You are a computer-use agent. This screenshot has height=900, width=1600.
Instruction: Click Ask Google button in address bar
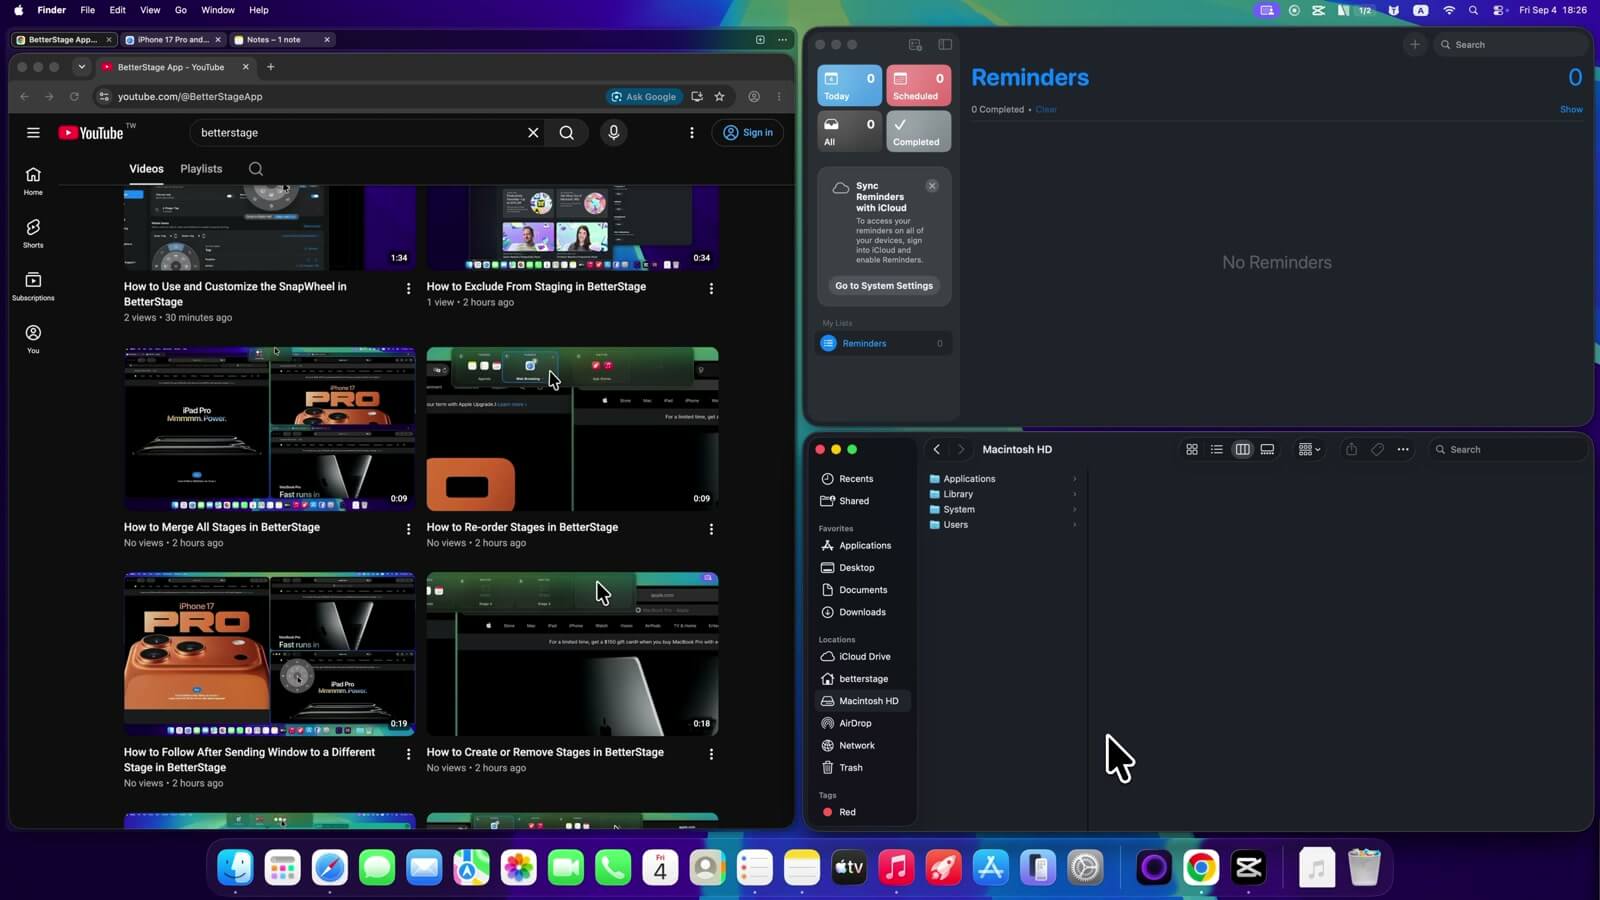[x=644, y=97]
